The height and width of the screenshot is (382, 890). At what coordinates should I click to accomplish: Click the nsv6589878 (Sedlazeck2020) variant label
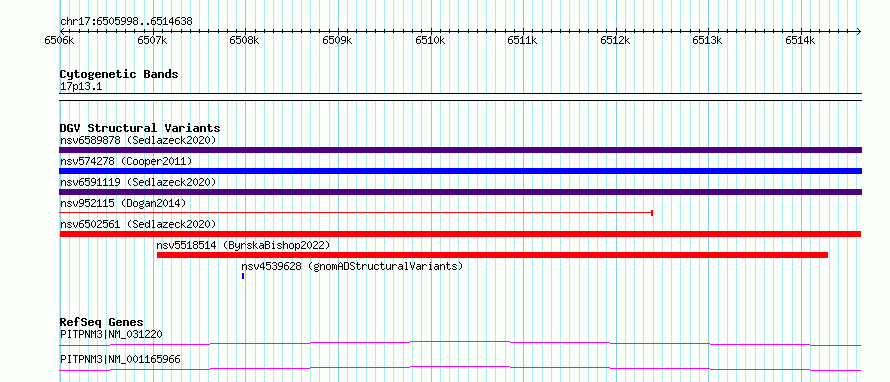pyautogui.click(x=138, y=140)
